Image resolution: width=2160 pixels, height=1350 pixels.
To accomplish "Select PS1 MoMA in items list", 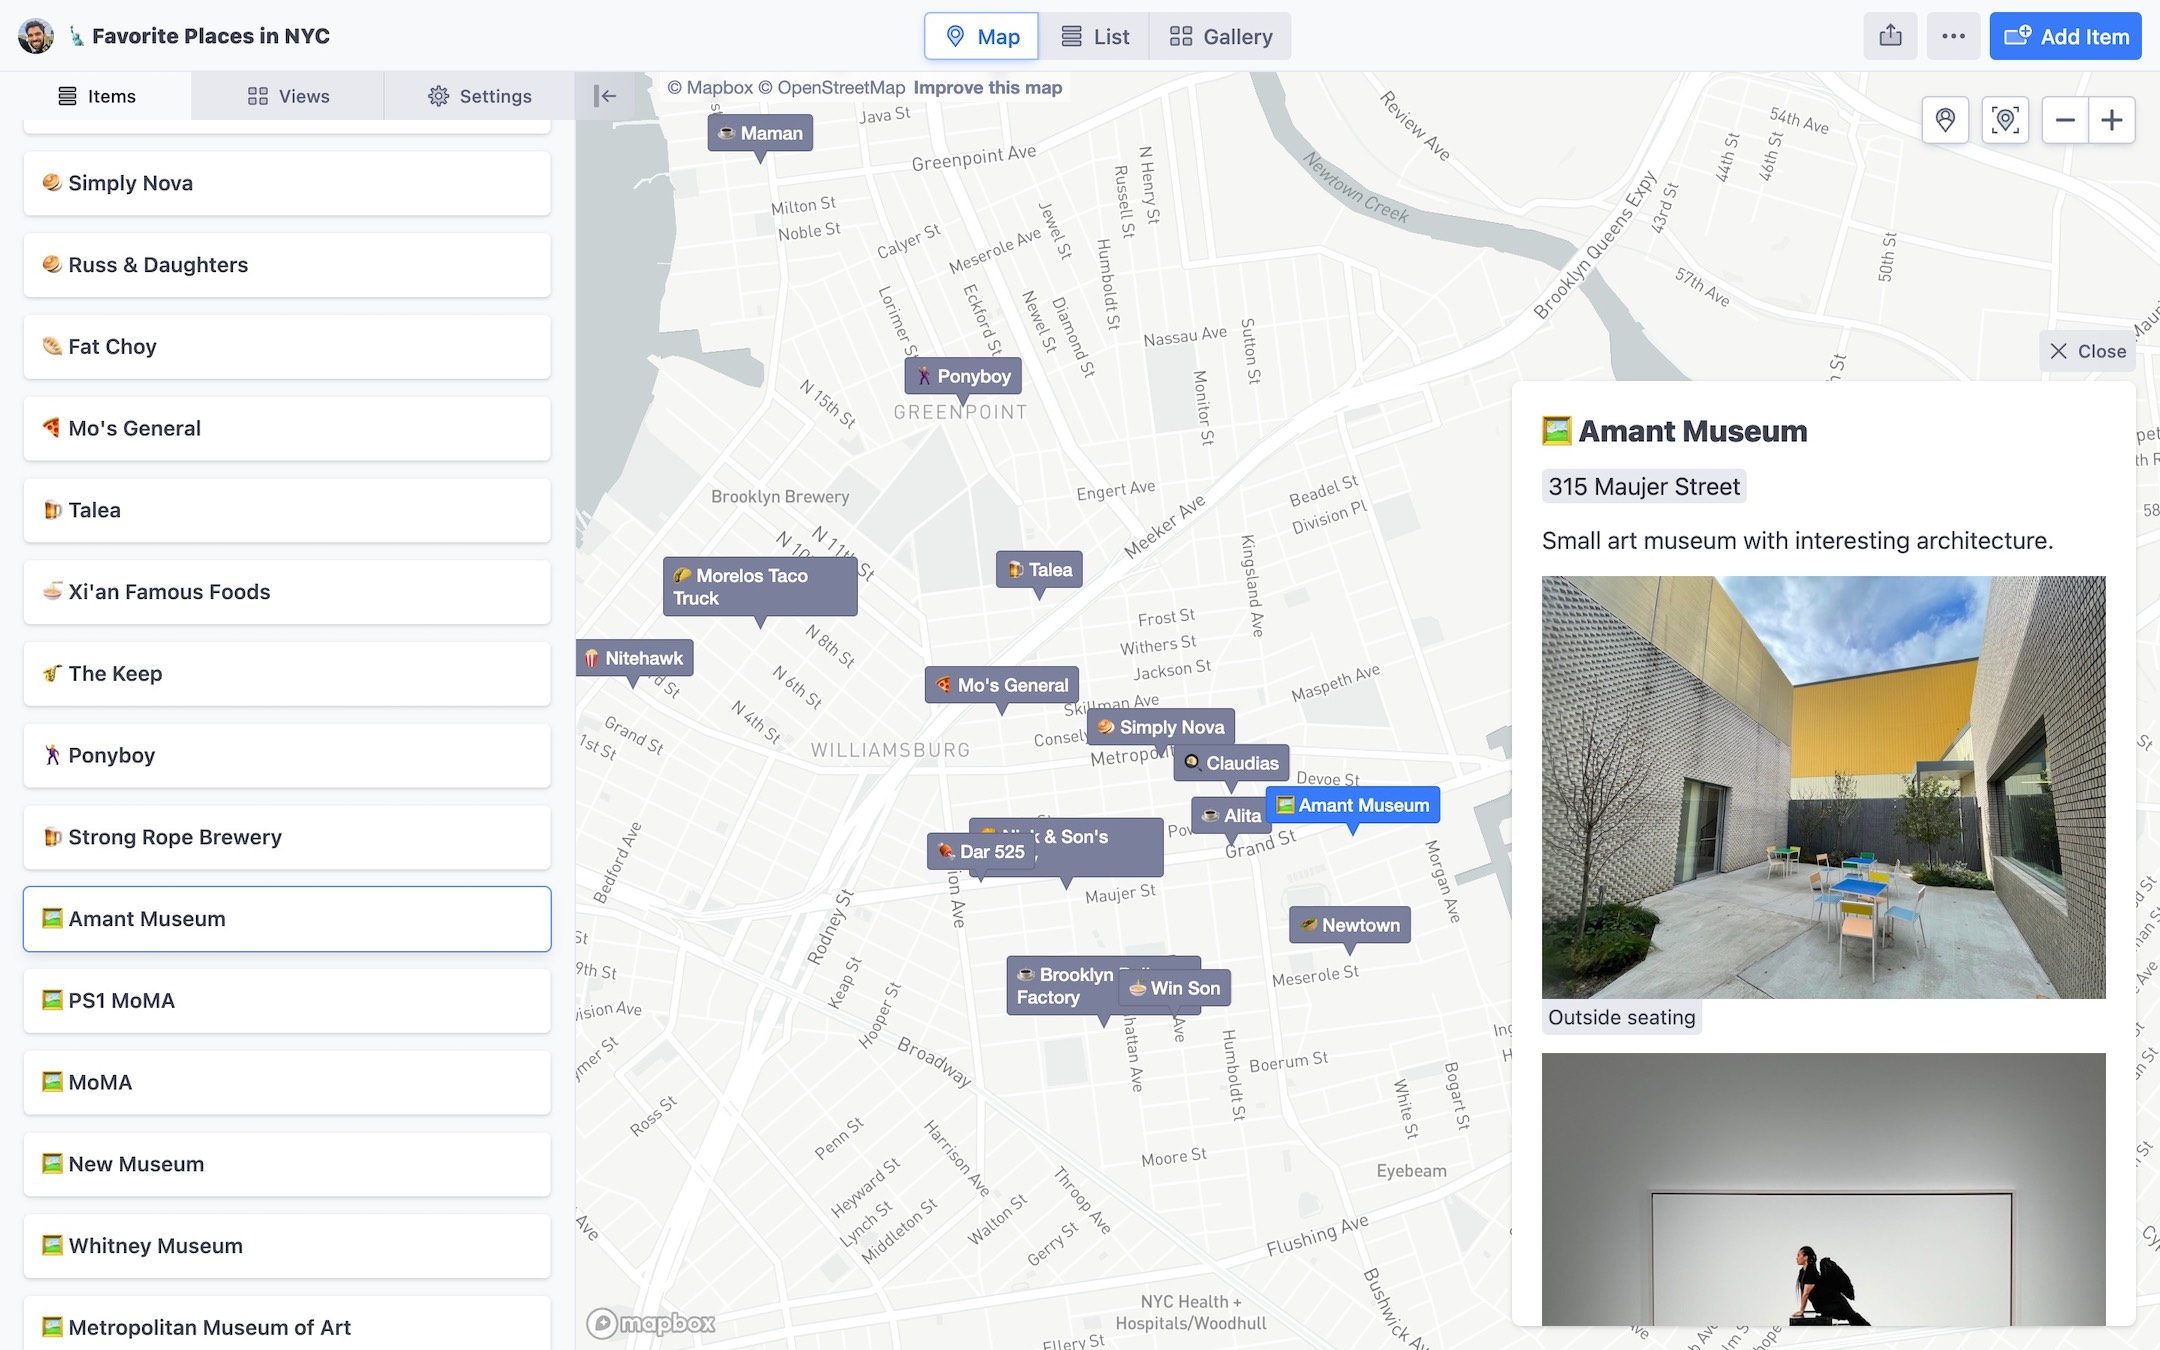I will [287, 1000].
